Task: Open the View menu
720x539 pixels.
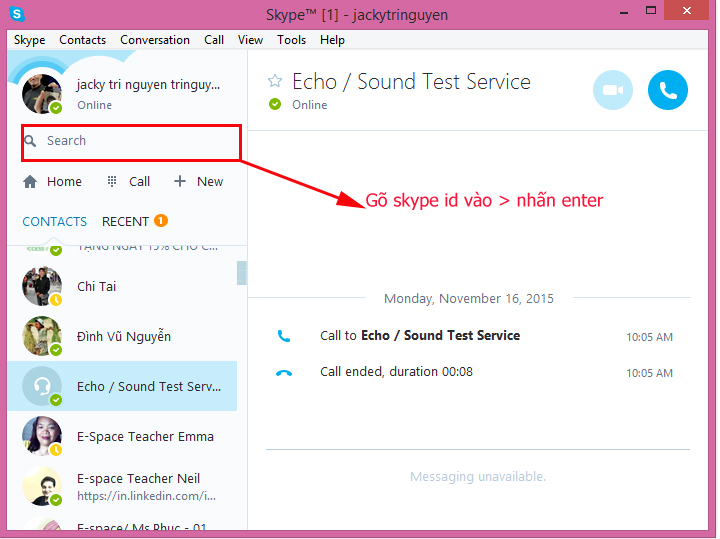Action: [250, 40]
